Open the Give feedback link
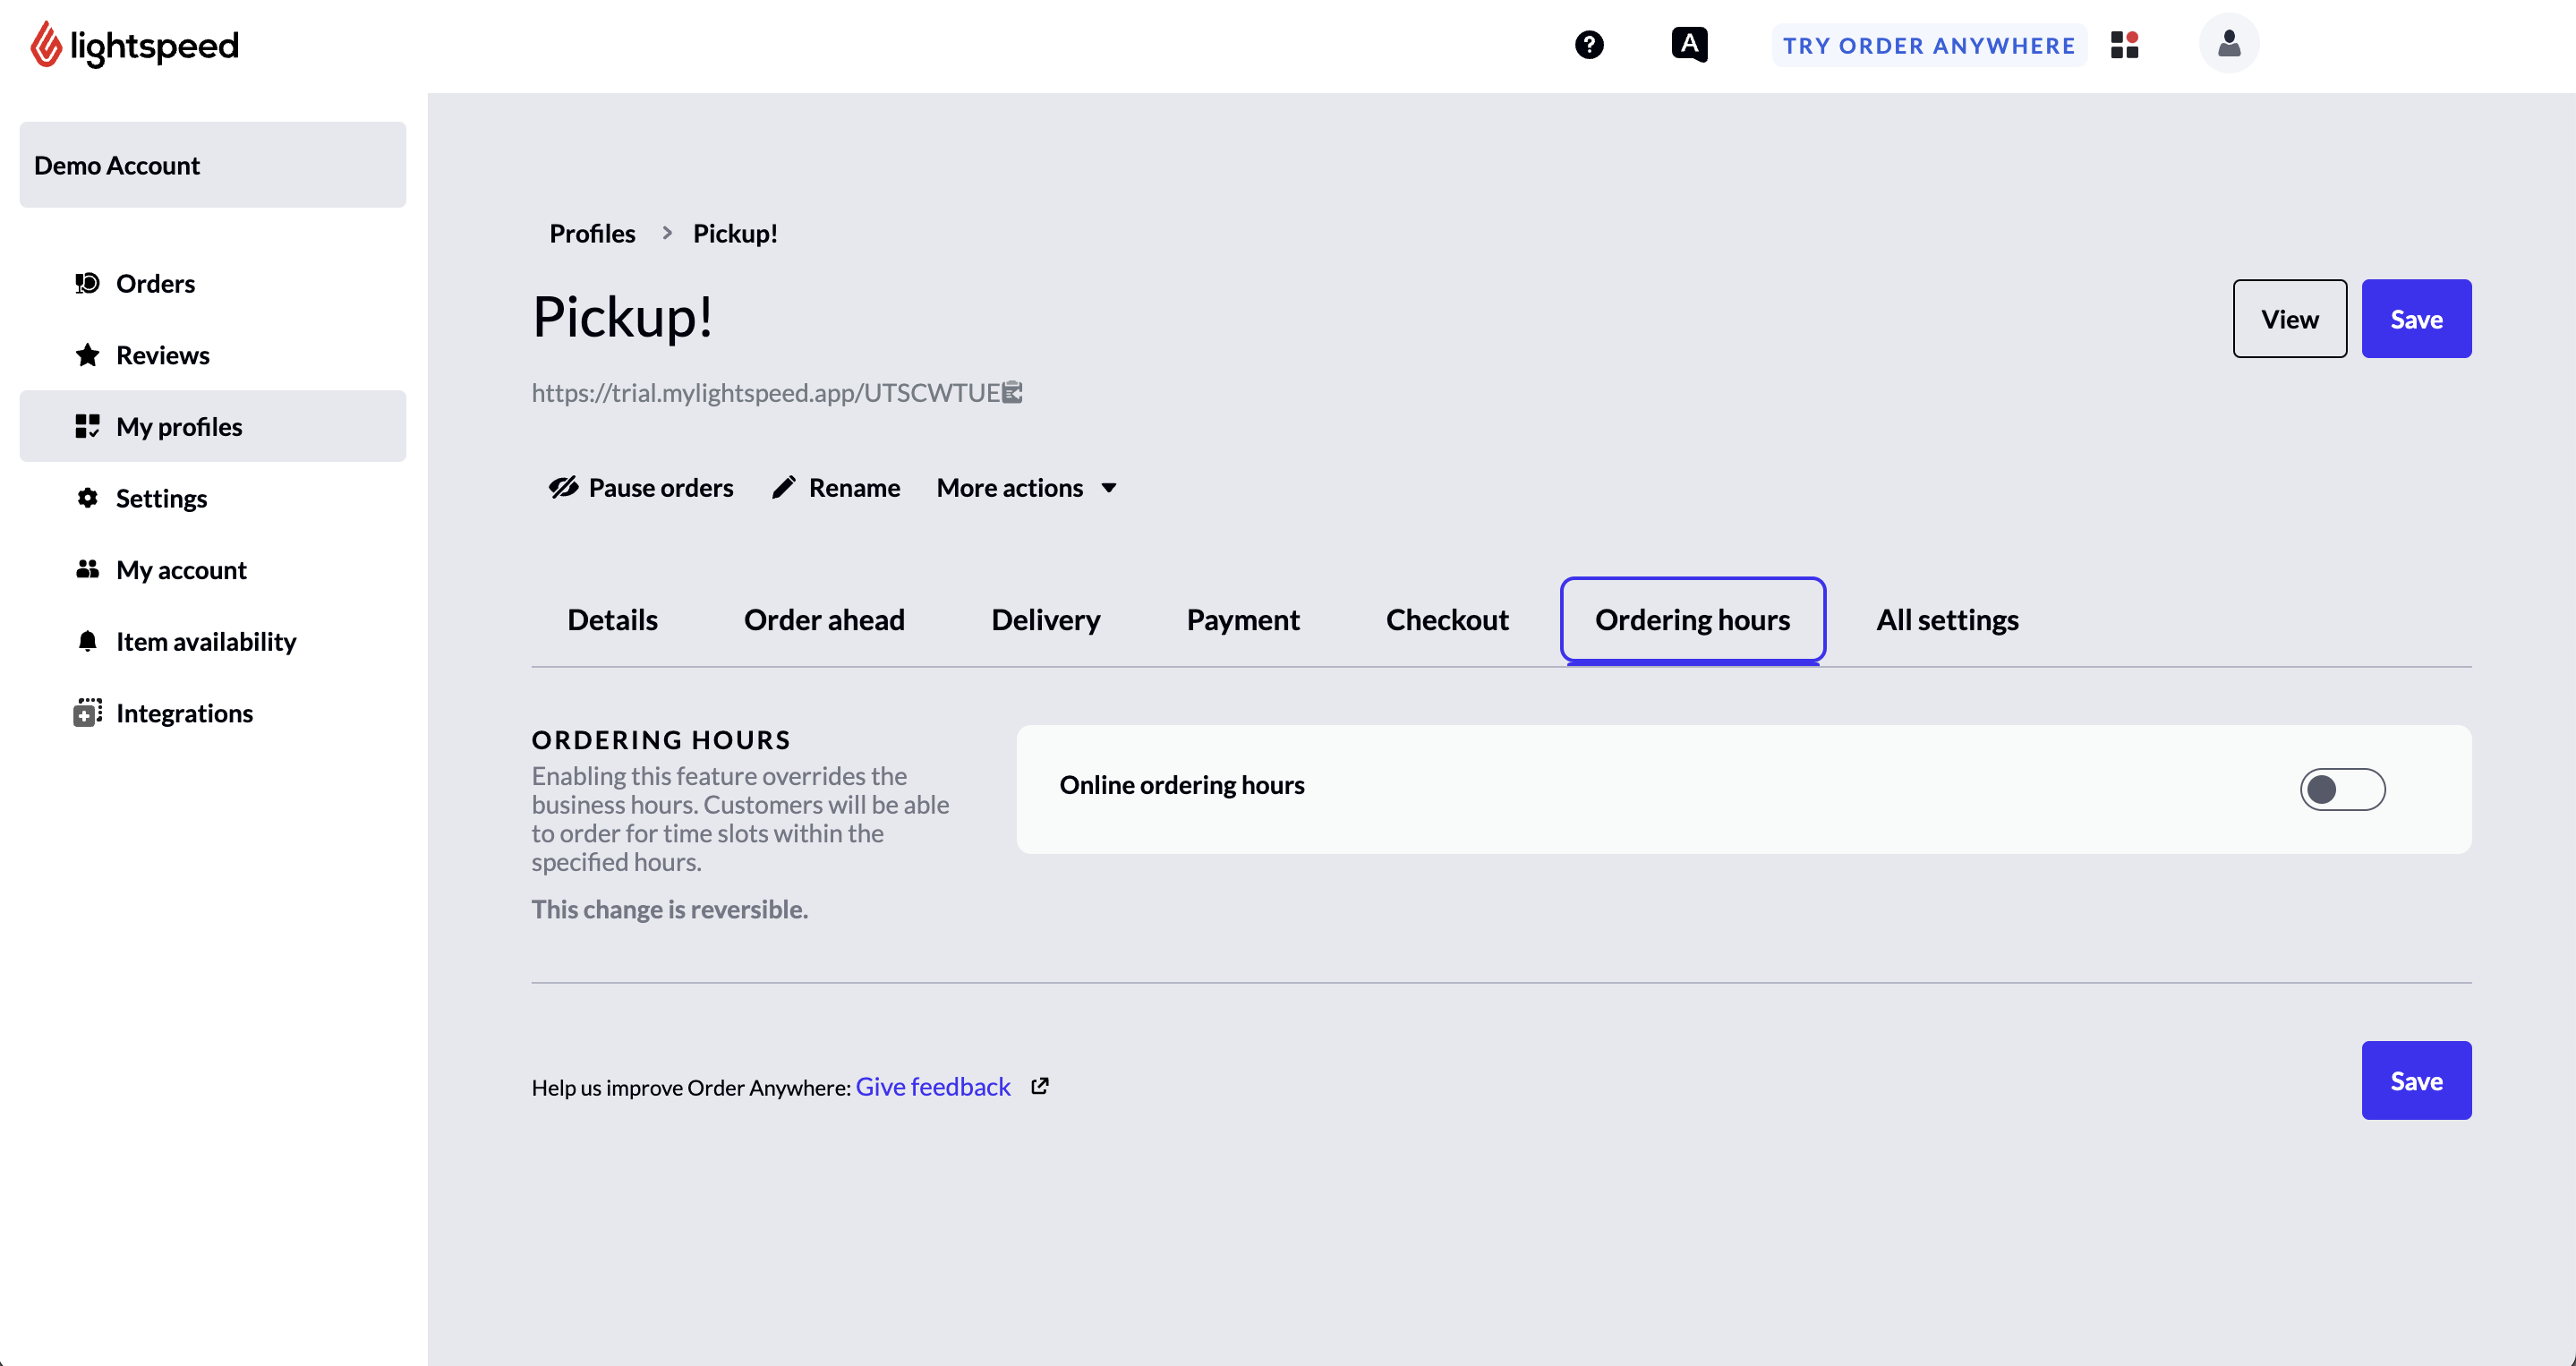Viewport: 2576px width, 1366px height. 932,1086
